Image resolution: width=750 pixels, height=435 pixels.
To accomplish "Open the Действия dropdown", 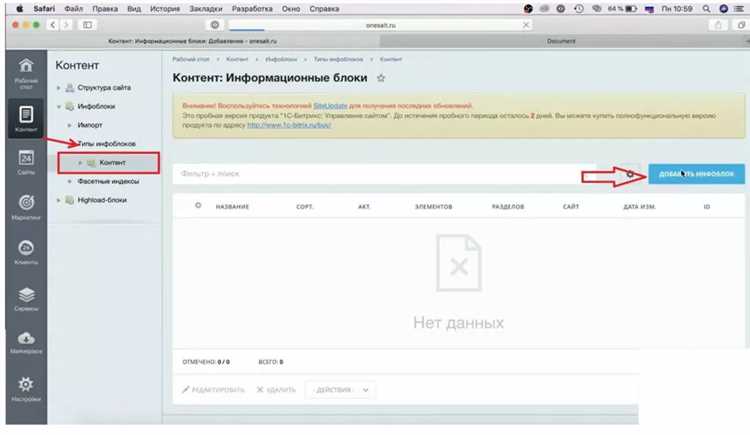I will [x=340, y=390].
